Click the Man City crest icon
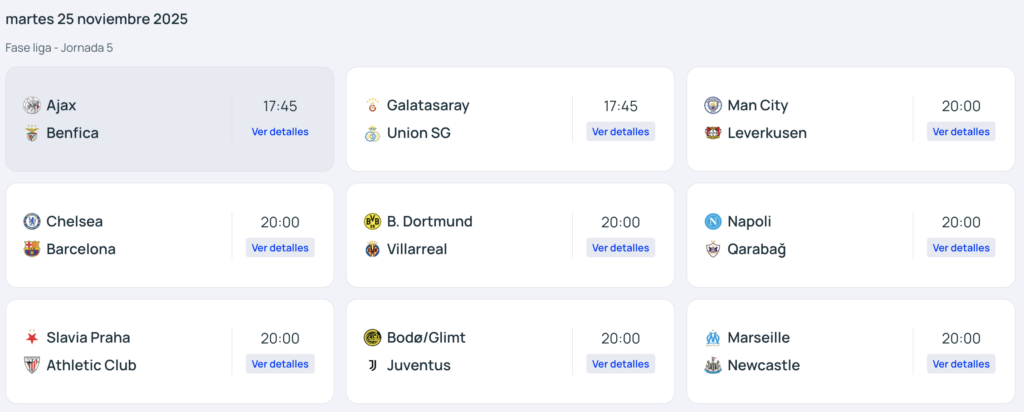Image resolution: width=1024 pixels, height=412 pixels. pos(712,105)
